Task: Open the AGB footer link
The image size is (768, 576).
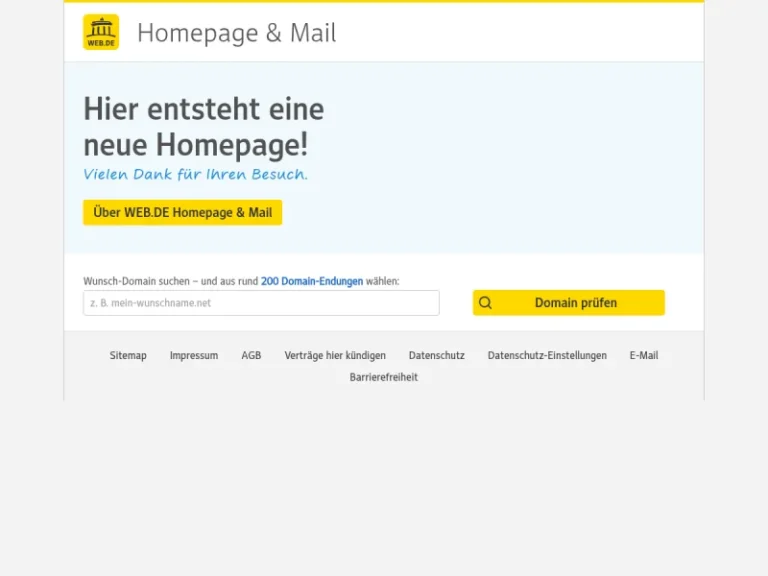Action: pos(251,356)
